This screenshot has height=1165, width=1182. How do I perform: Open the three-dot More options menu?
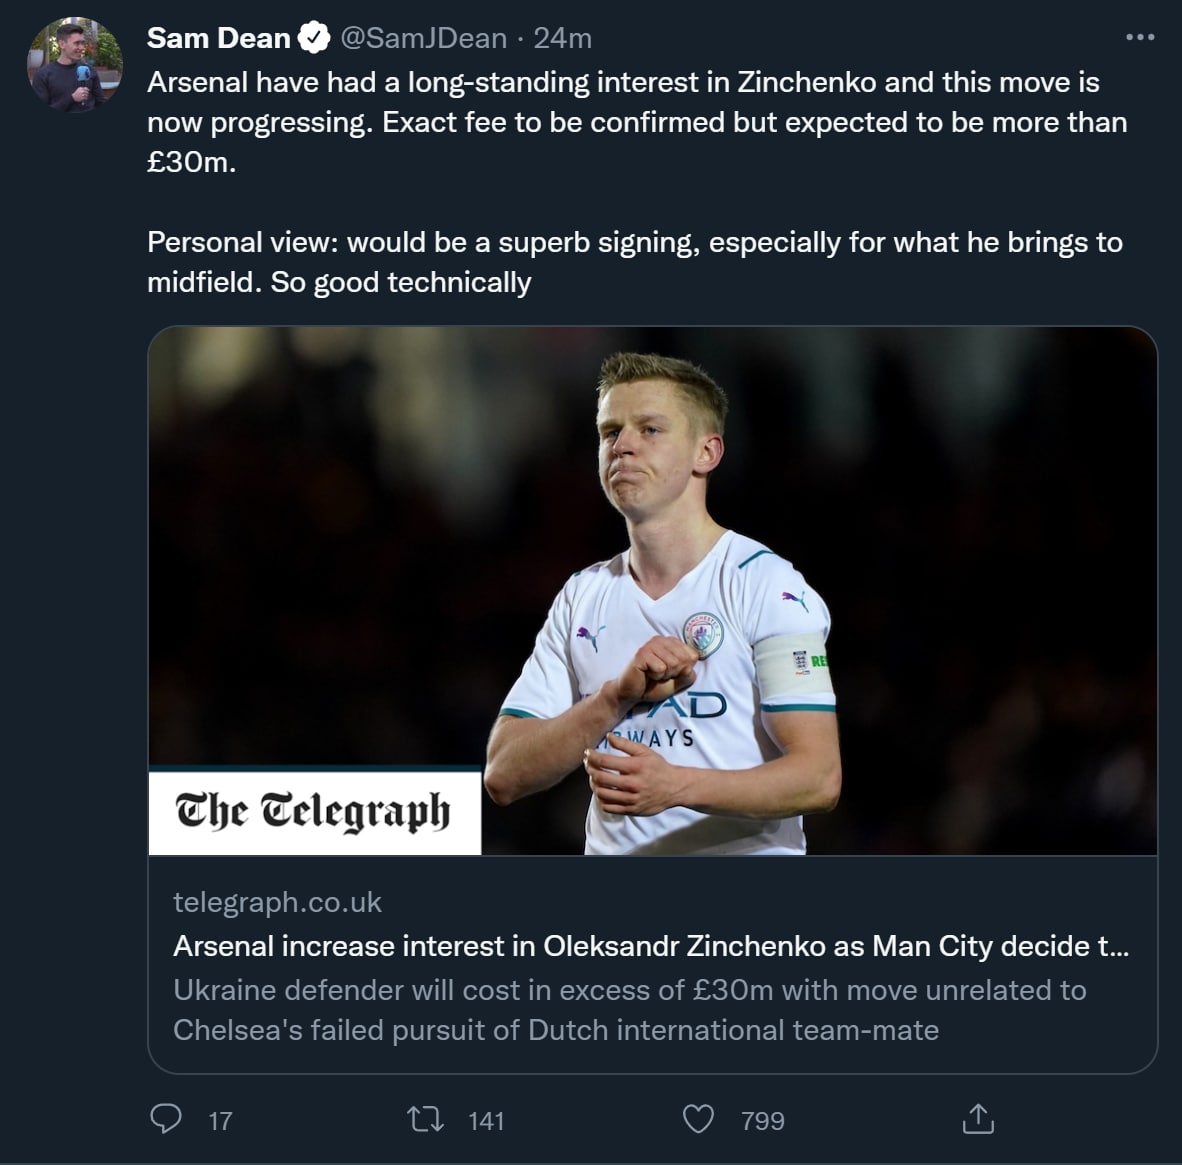pos(1139,38)
